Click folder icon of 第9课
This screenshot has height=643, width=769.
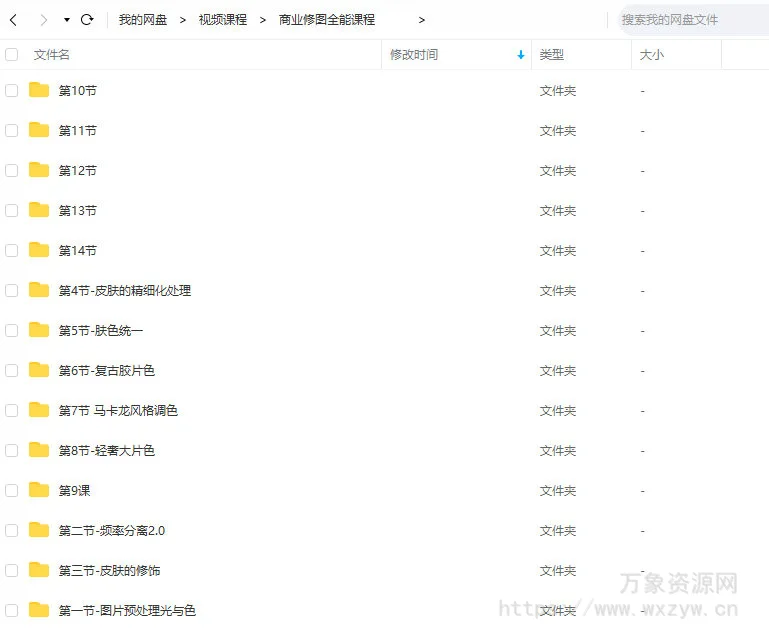tap(39, 489)
